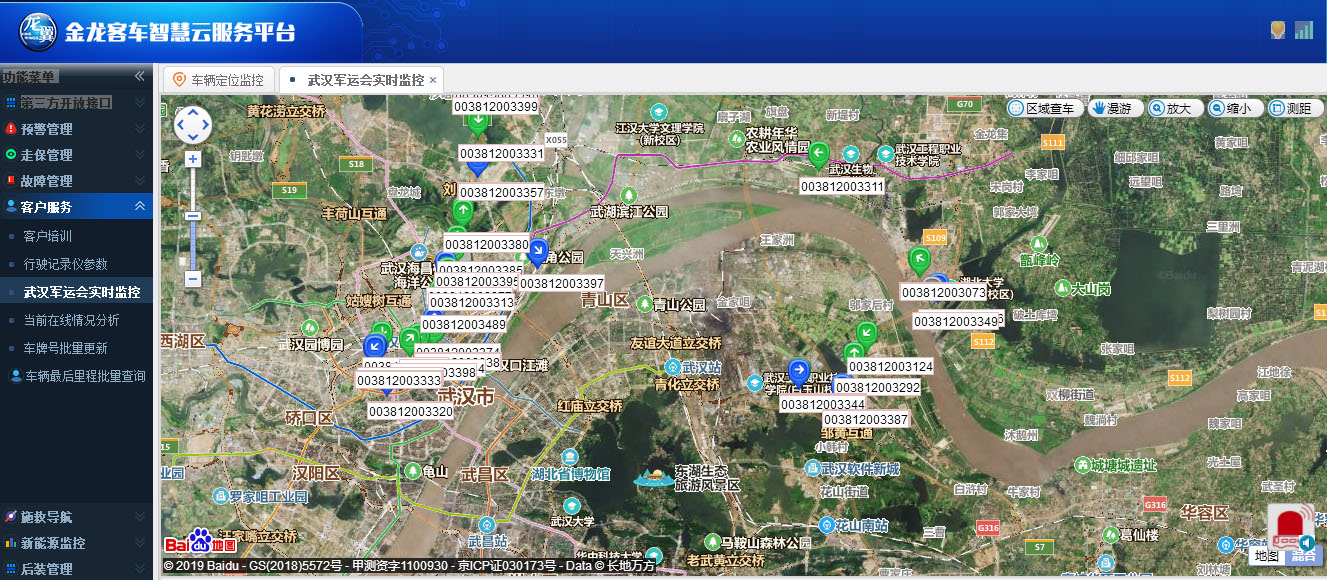
Task: Switch map to 混合 hybrid view
Action: 1303,556
